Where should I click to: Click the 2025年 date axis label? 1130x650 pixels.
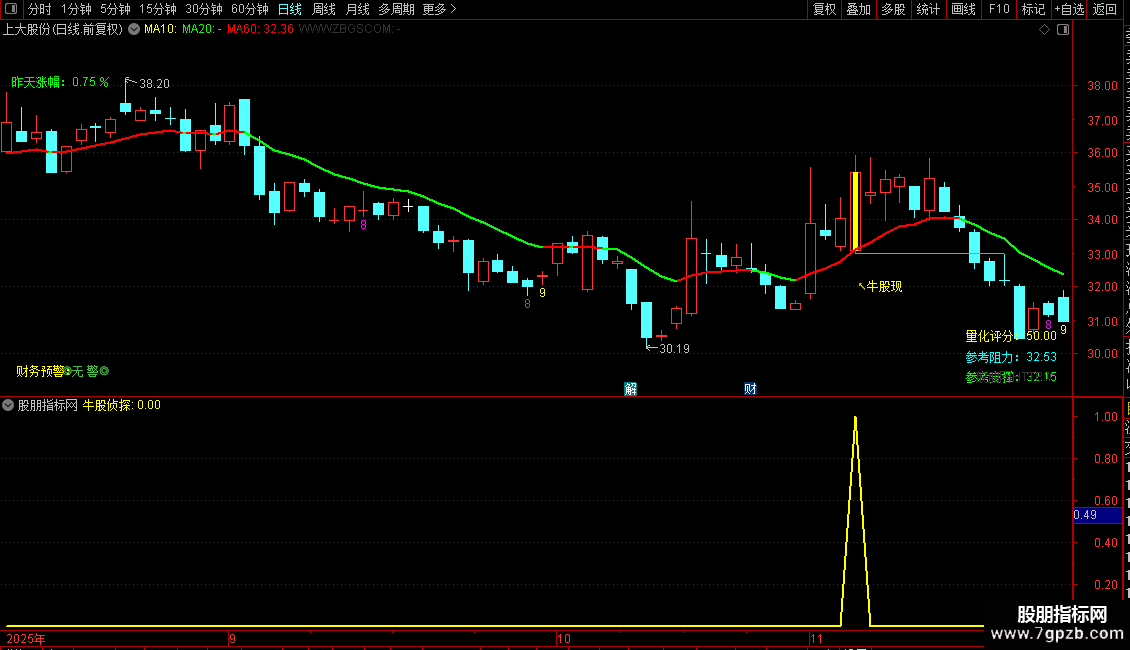[26, 639]
